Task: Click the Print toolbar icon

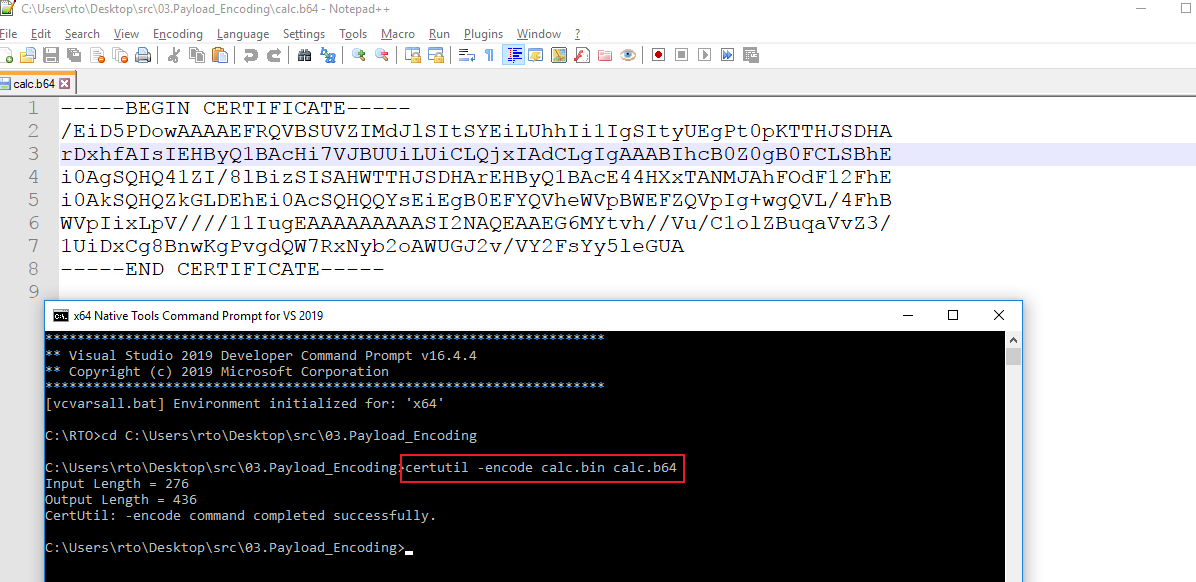Action: tap(143, 56)
